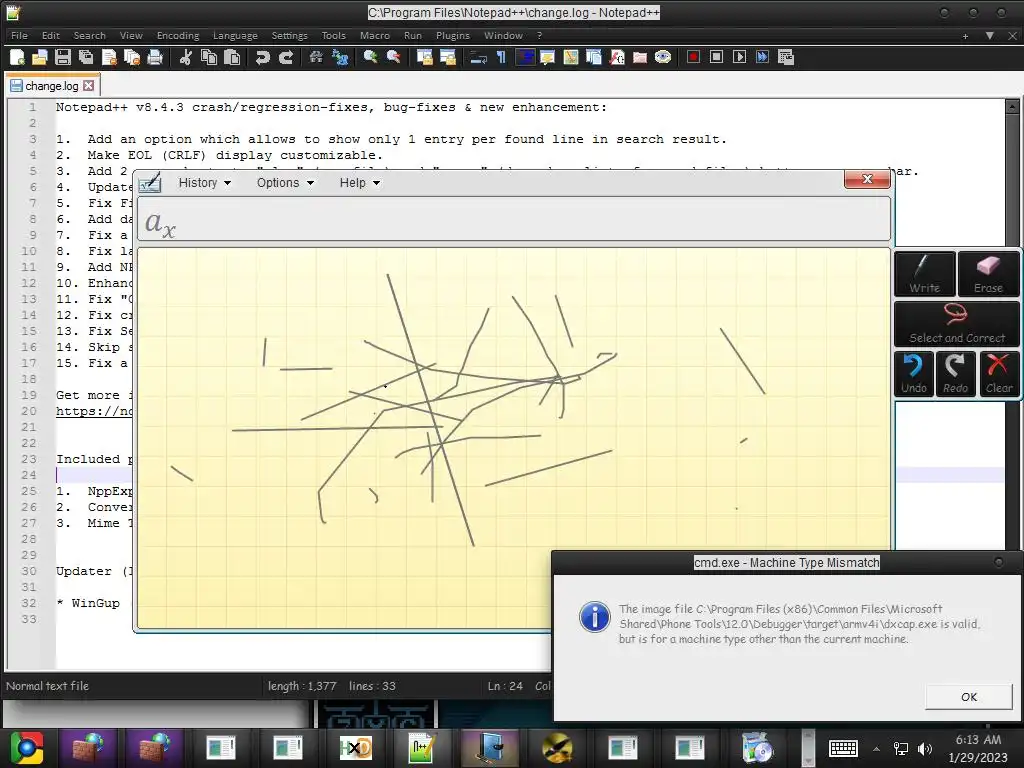Click Undo in Math Input Panel
Image resolution: width=1024 pixels, height=768 pixels.
pyautogui.click(x=914, y=374)
